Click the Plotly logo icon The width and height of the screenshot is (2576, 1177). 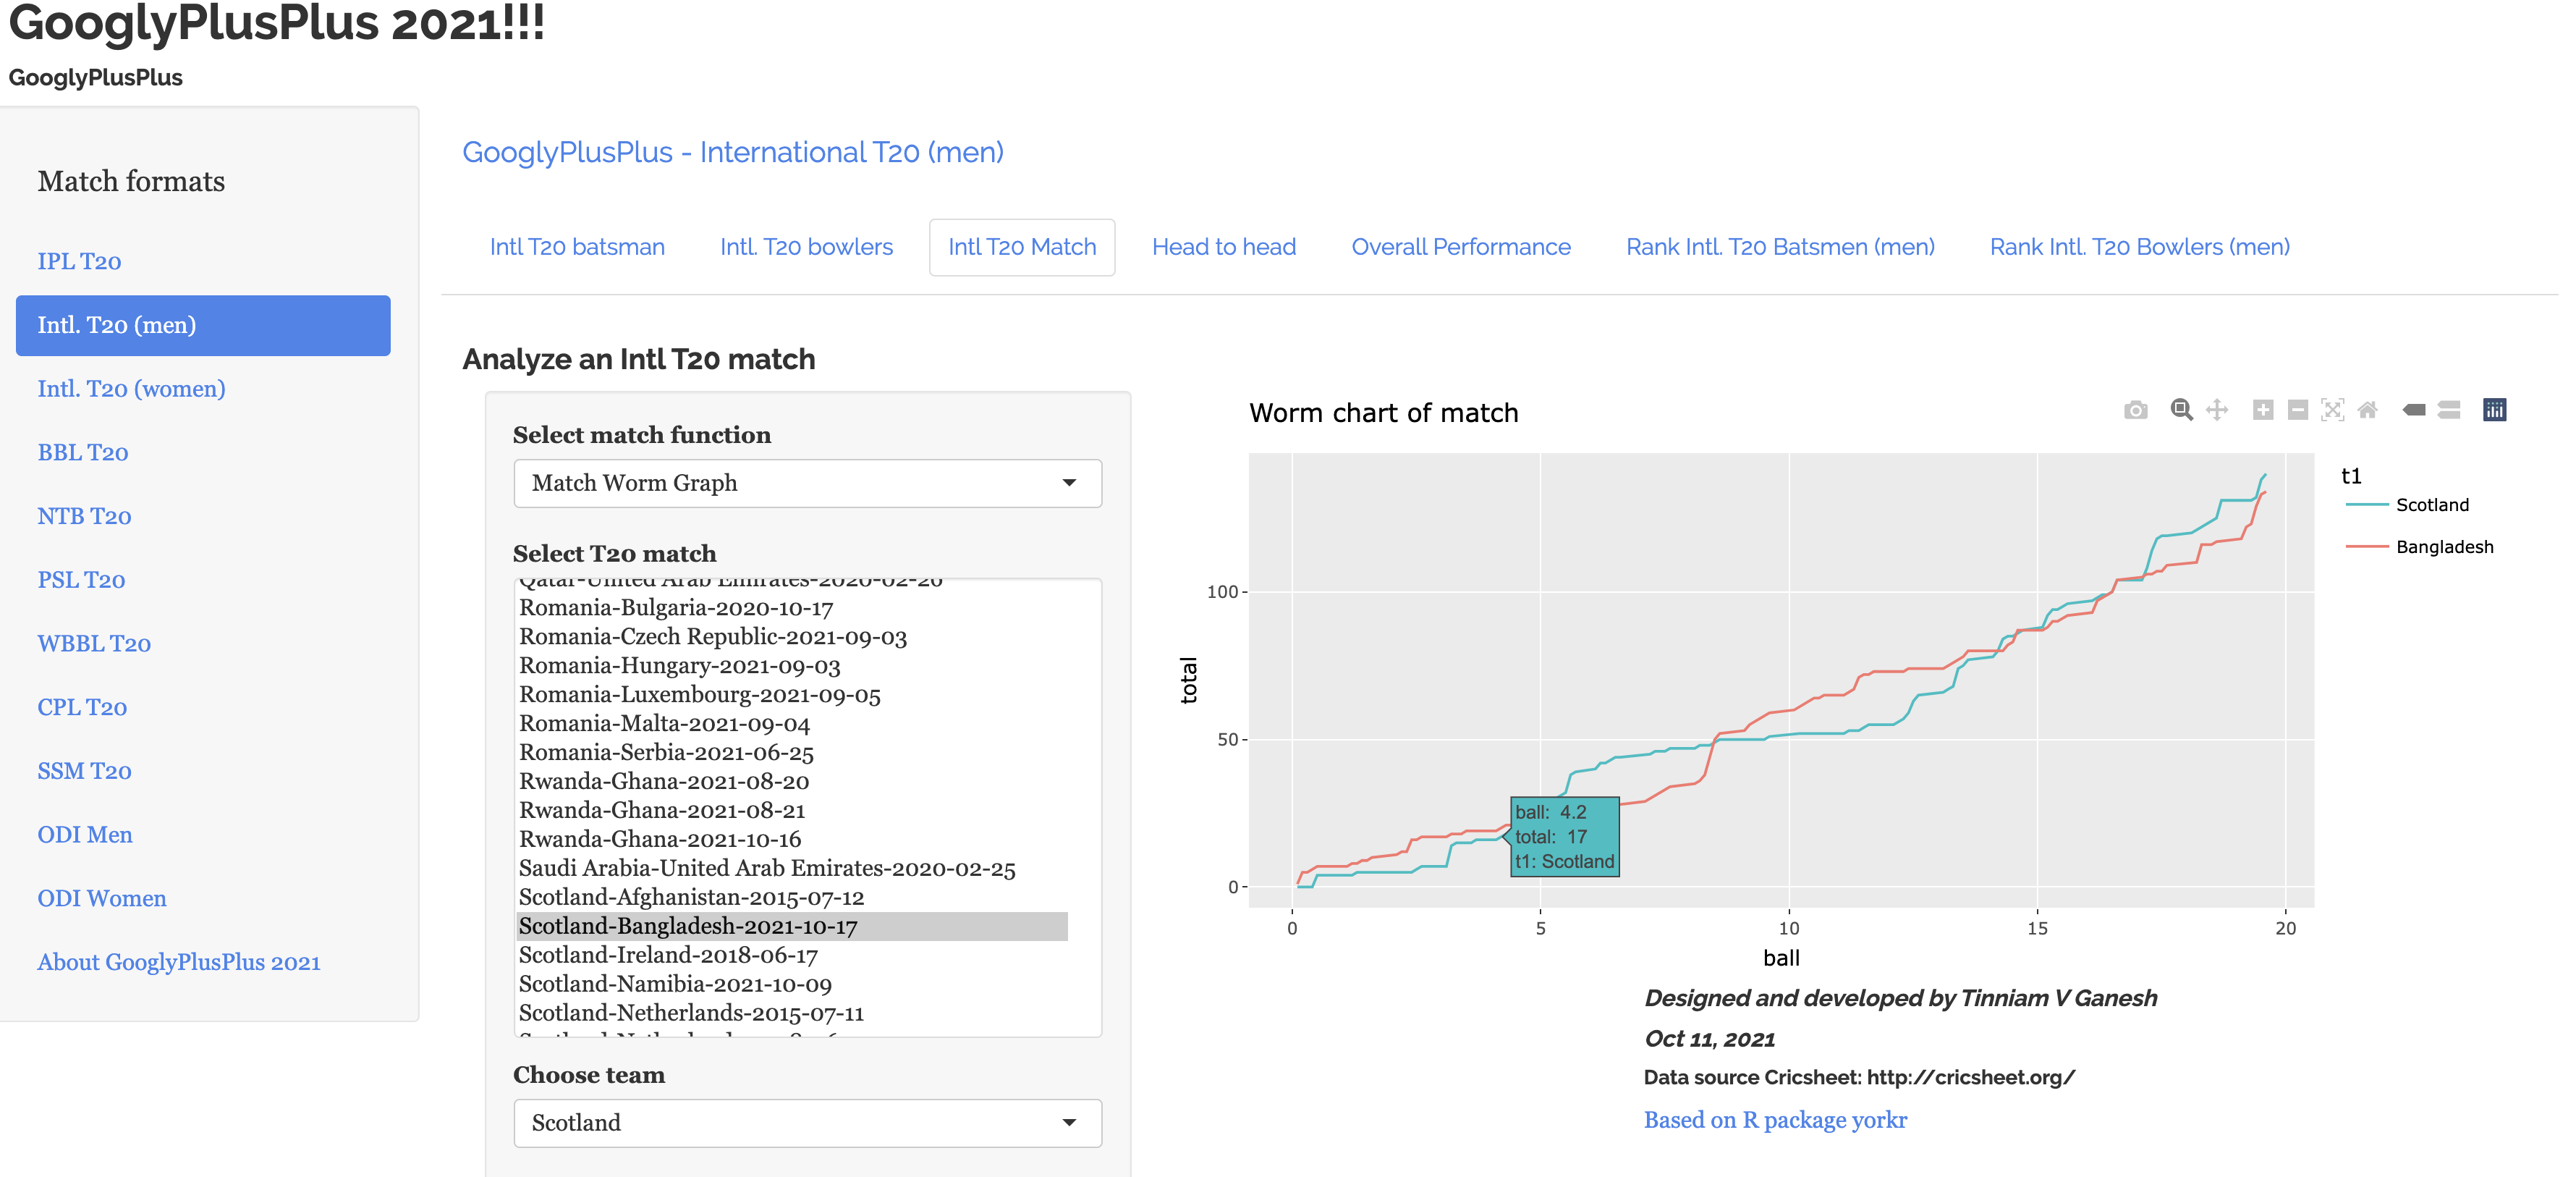(2494, 410)
